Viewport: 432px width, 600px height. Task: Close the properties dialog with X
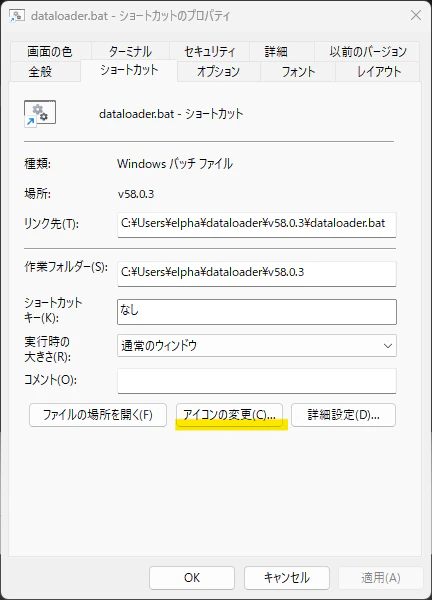point(416,16)
